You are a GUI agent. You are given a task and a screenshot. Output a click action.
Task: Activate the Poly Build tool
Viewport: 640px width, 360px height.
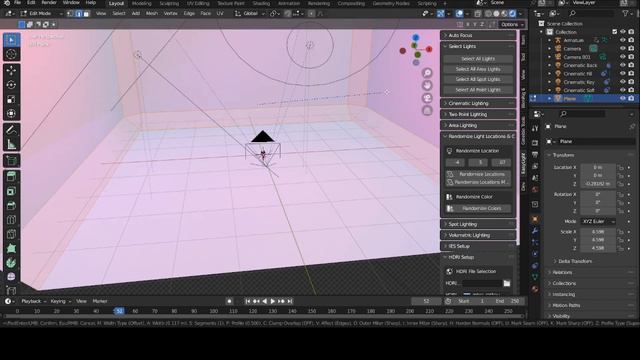11,248
